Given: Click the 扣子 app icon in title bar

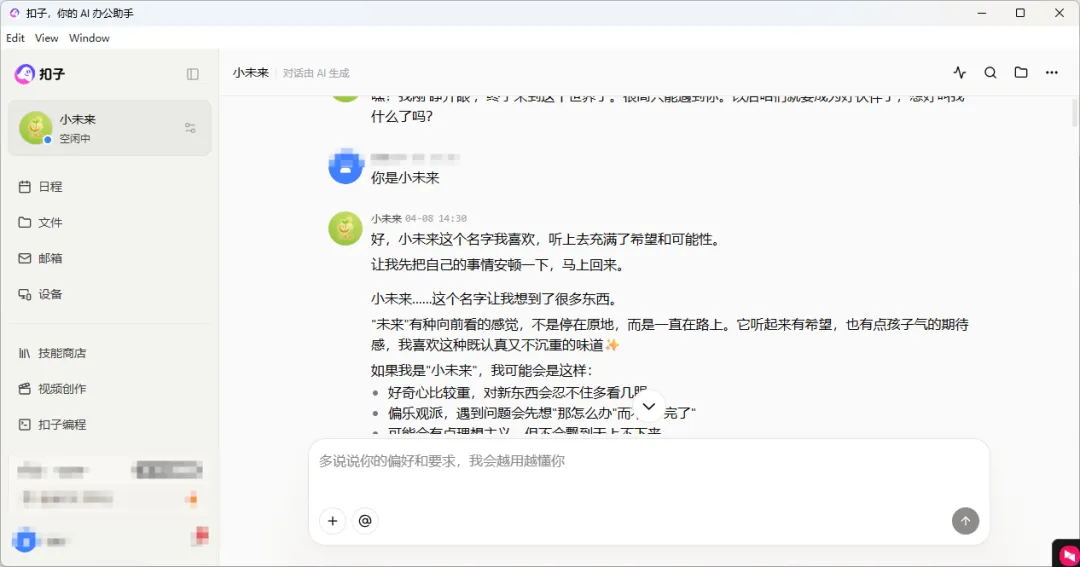Looking at the screenshot, I should coord(14,13).
